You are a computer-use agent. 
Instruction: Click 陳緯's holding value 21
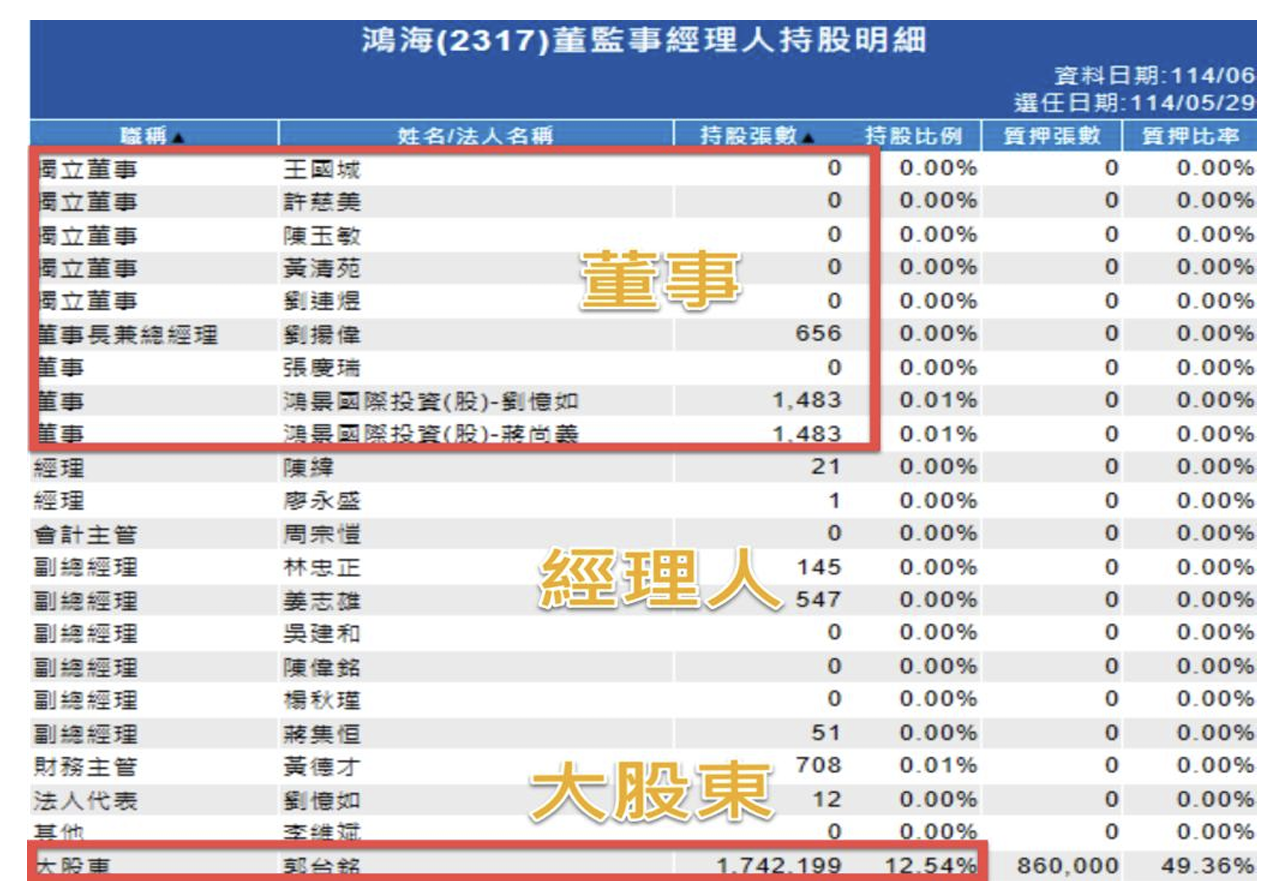click(x=826, y=467)
